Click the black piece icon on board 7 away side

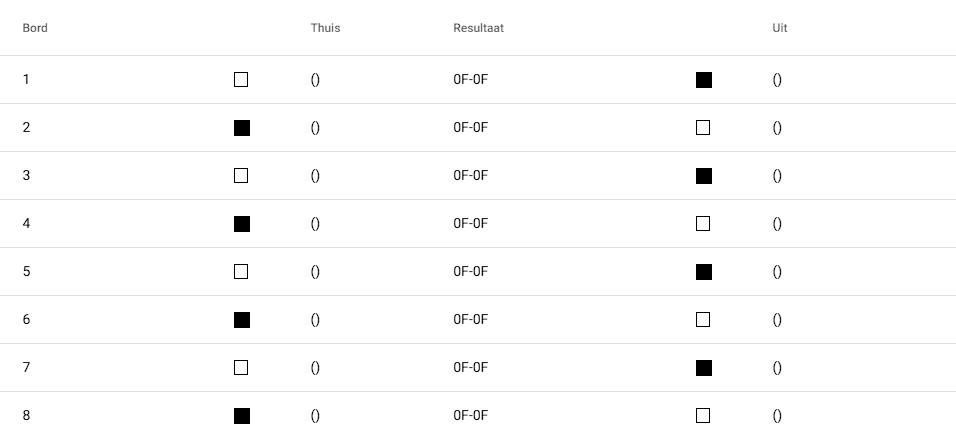(704, 368)
